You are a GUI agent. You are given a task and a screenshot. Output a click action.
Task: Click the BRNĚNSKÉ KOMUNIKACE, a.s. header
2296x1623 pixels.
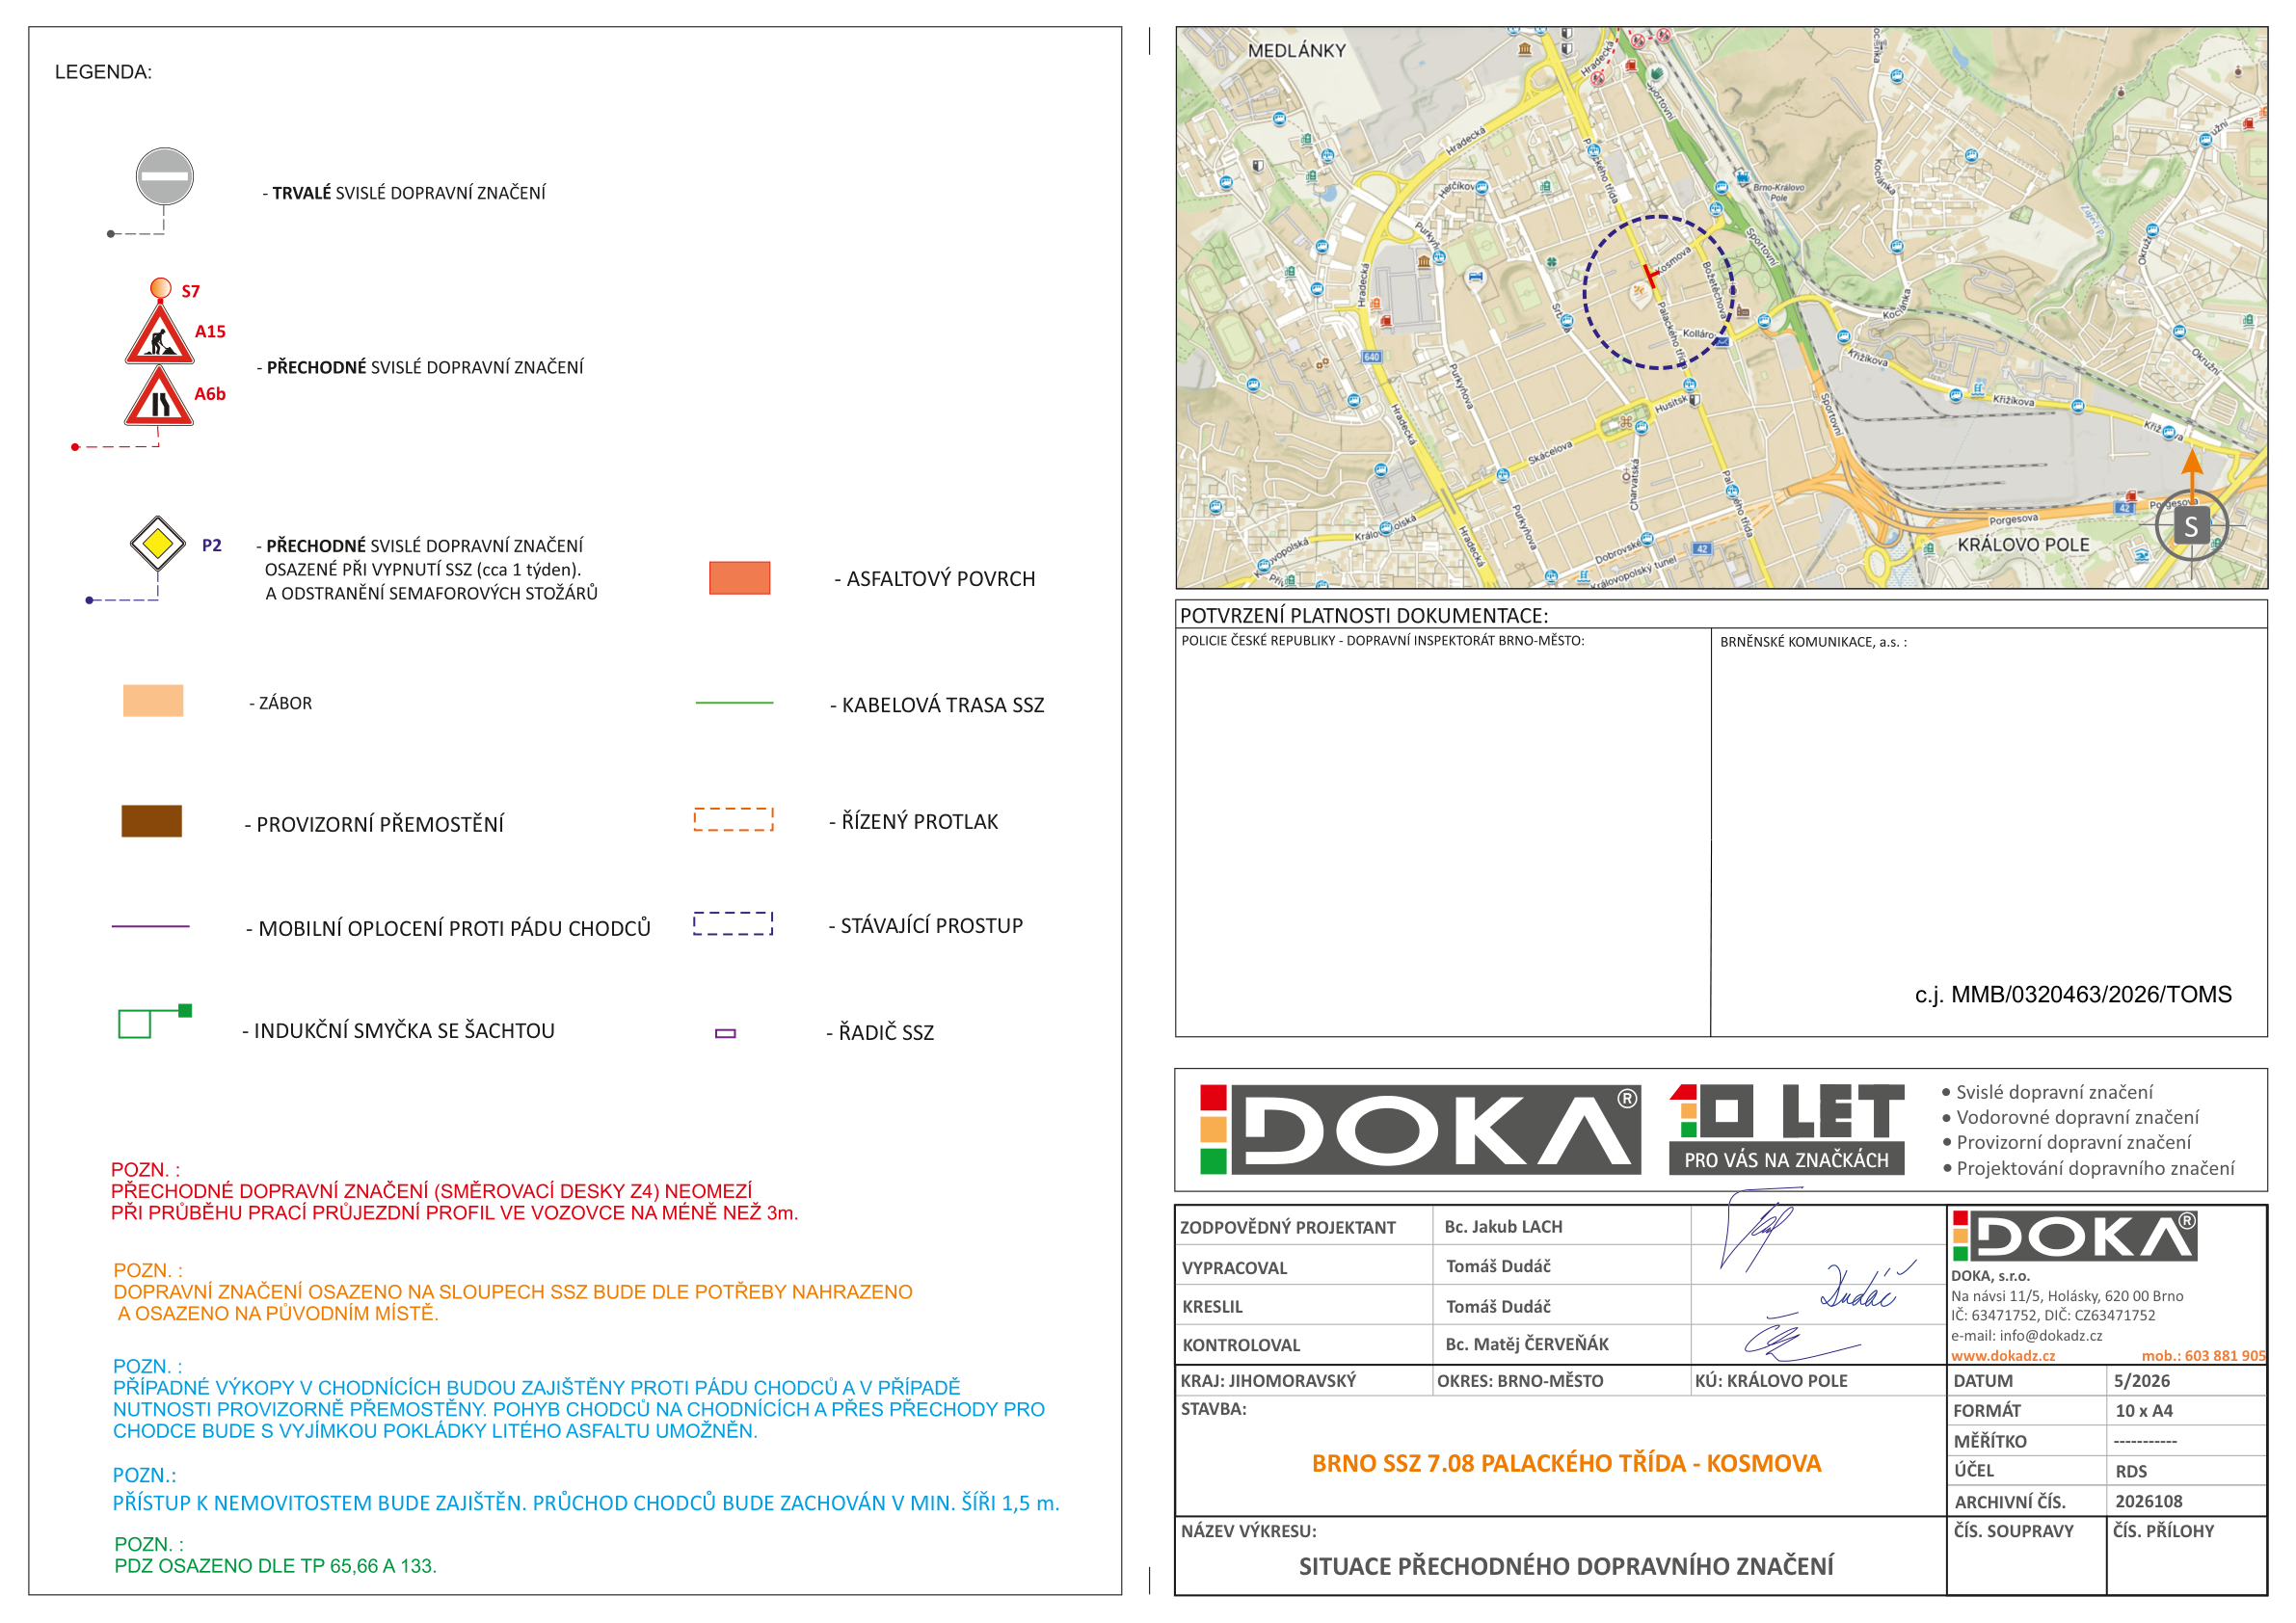tap(1812, 642)
